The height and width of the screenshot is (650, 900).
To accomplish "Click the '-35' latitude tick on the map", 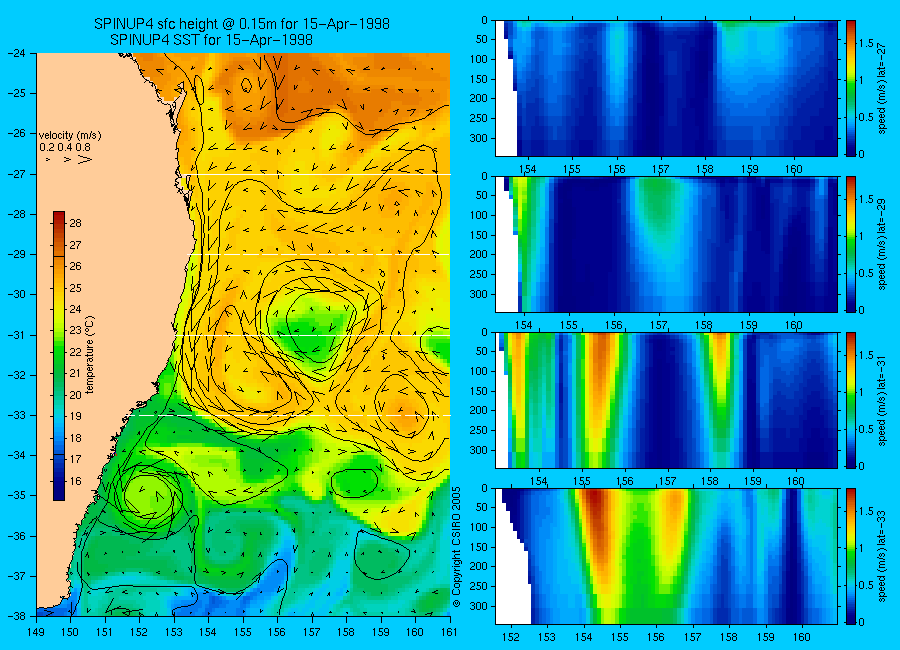I will [16, 496].
